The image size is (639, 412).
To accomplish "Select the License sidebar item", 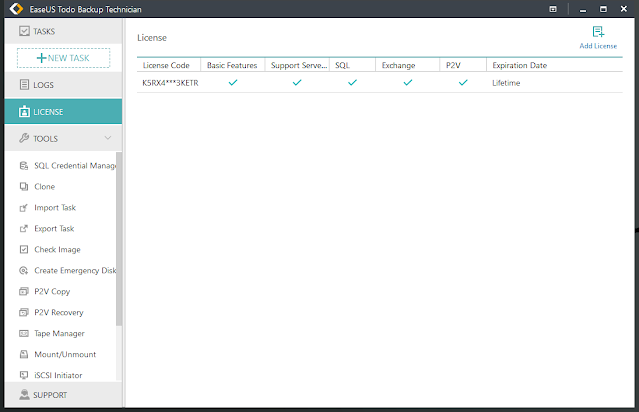I will click(63, 112).
